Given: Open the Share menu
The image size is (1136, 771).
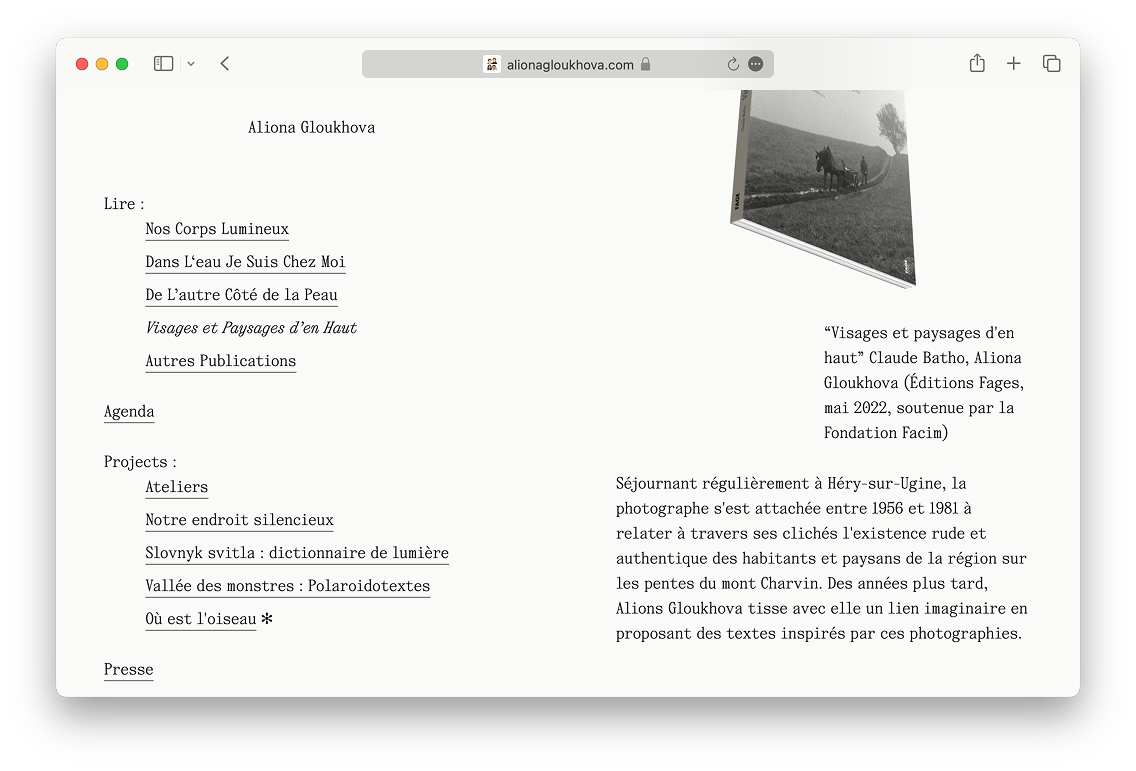Looking at the screenshot, I should tap(977, 64).
